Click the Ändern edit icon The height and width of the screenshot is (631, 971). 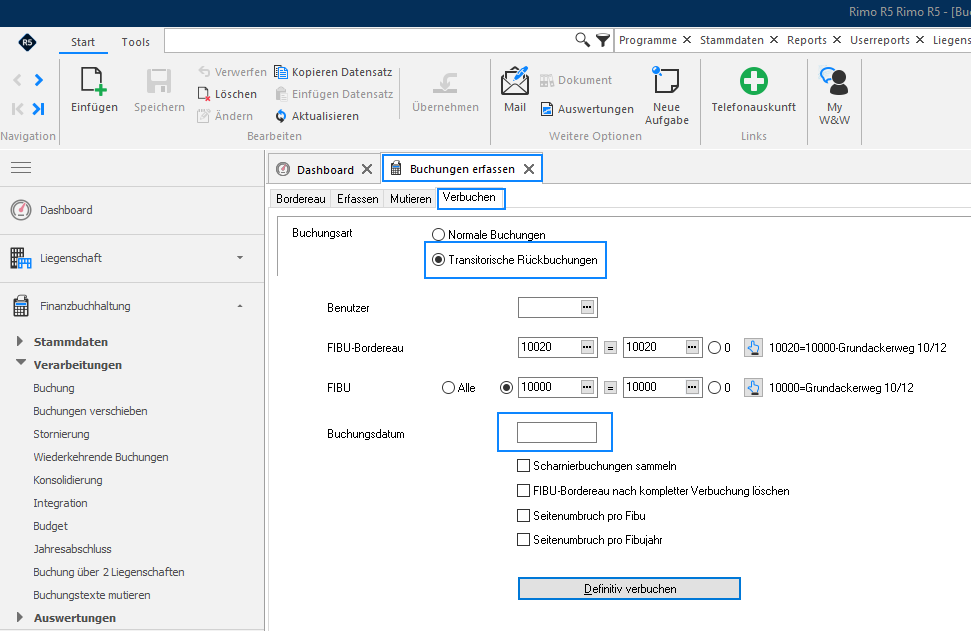pos(204,116)
